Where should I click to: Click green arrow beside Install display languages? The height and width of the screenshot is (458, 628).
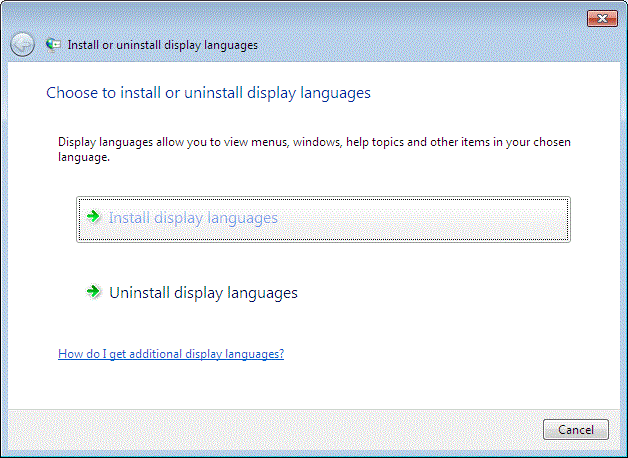tap(94, 217)
